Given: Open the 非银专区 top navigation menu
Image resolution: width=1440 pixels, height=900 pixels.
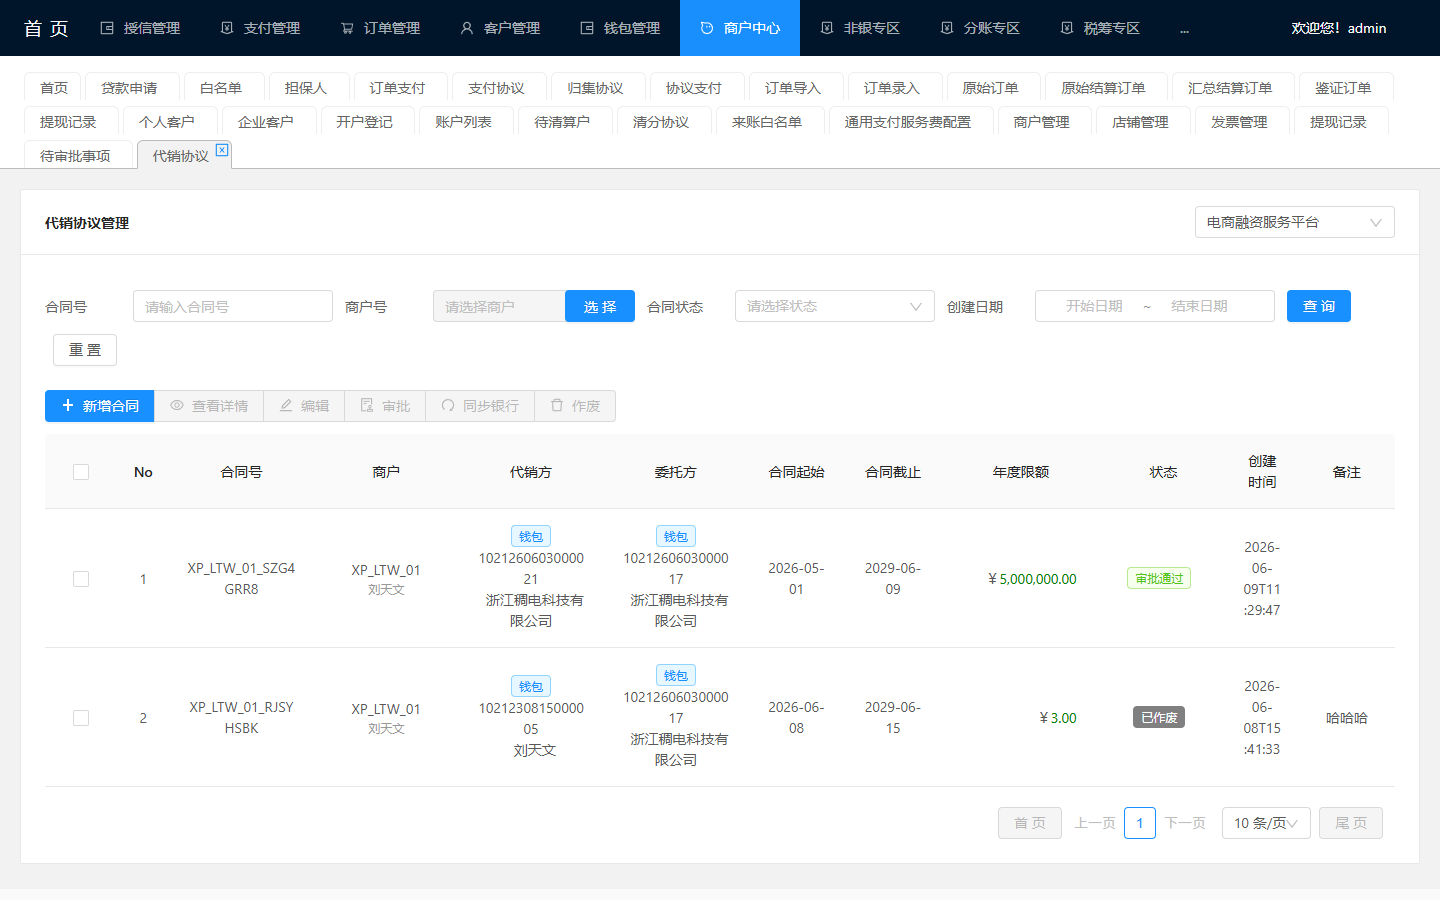Looking at the screenshot, I should [x=860, y=28].
